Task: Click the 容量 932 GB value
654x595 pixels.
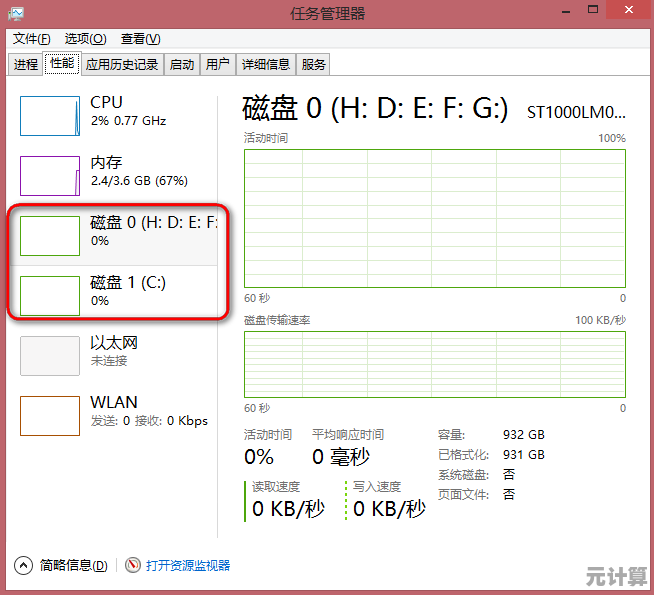Action: click(x=523, y=434)
